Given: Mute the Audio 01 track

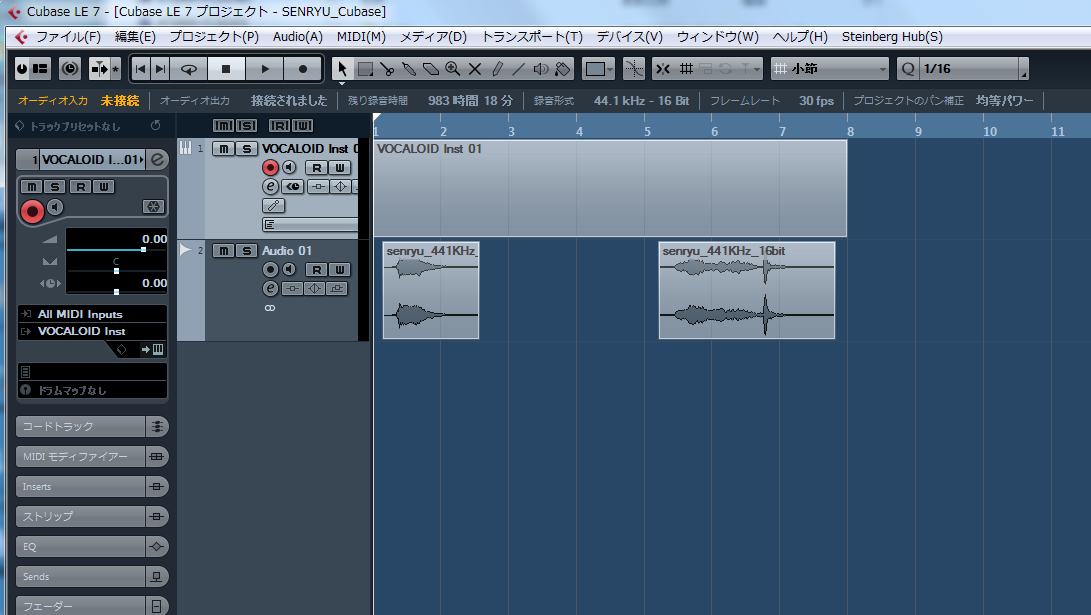Looking at the screenshot, I should (x=223, y=251).
